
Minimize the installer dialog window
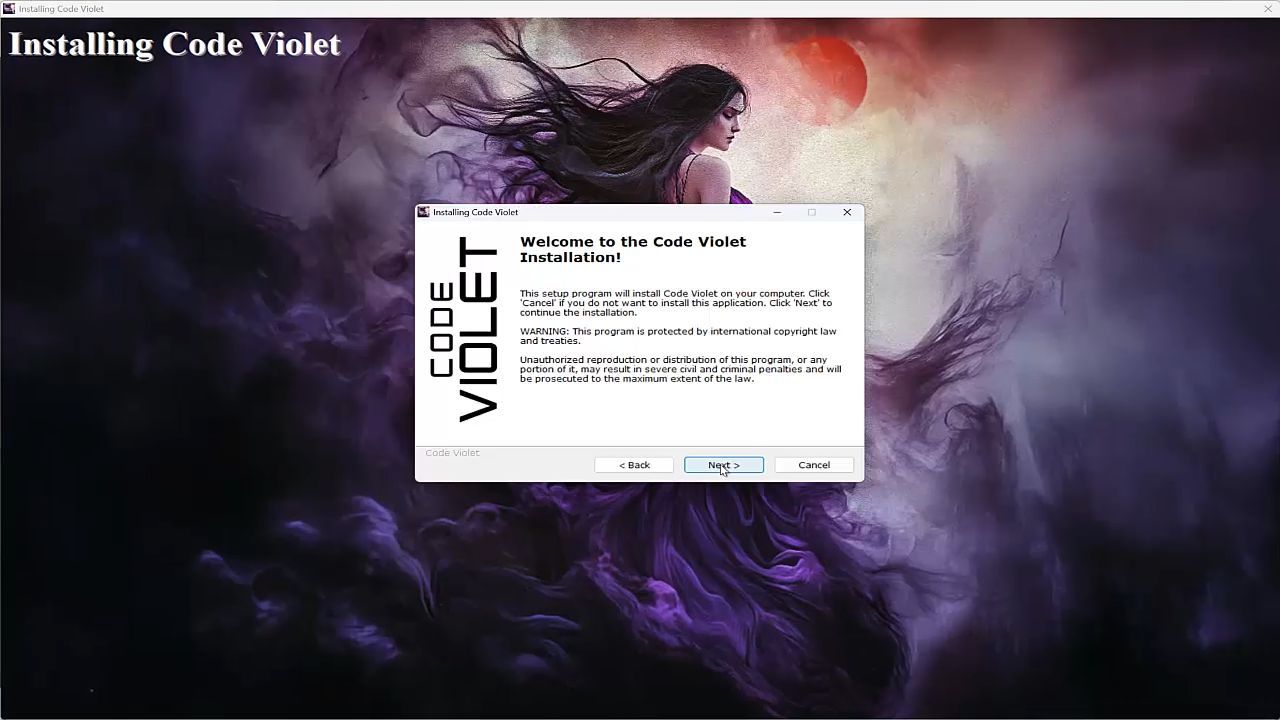(x=777, y=212)
